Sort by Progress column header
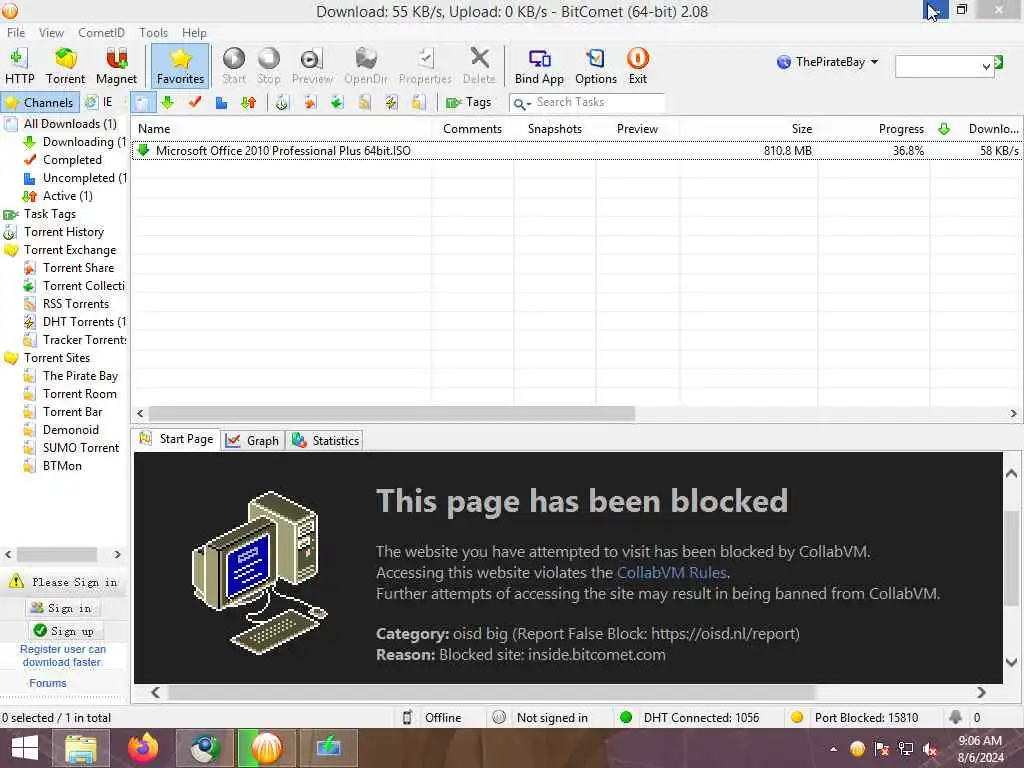This screenshot has width=1024, height=768. 901,129
